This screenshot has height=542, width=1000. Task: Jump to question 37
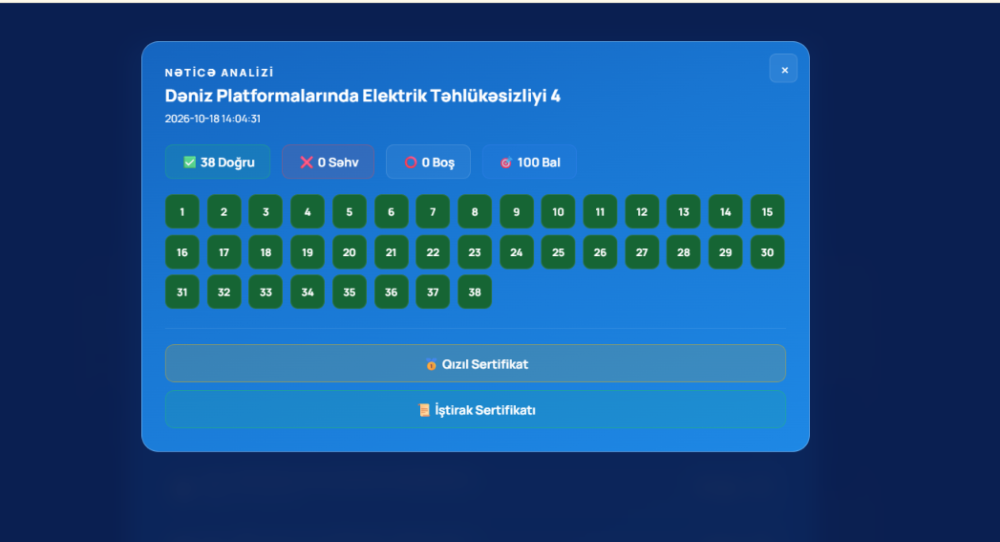433,292
